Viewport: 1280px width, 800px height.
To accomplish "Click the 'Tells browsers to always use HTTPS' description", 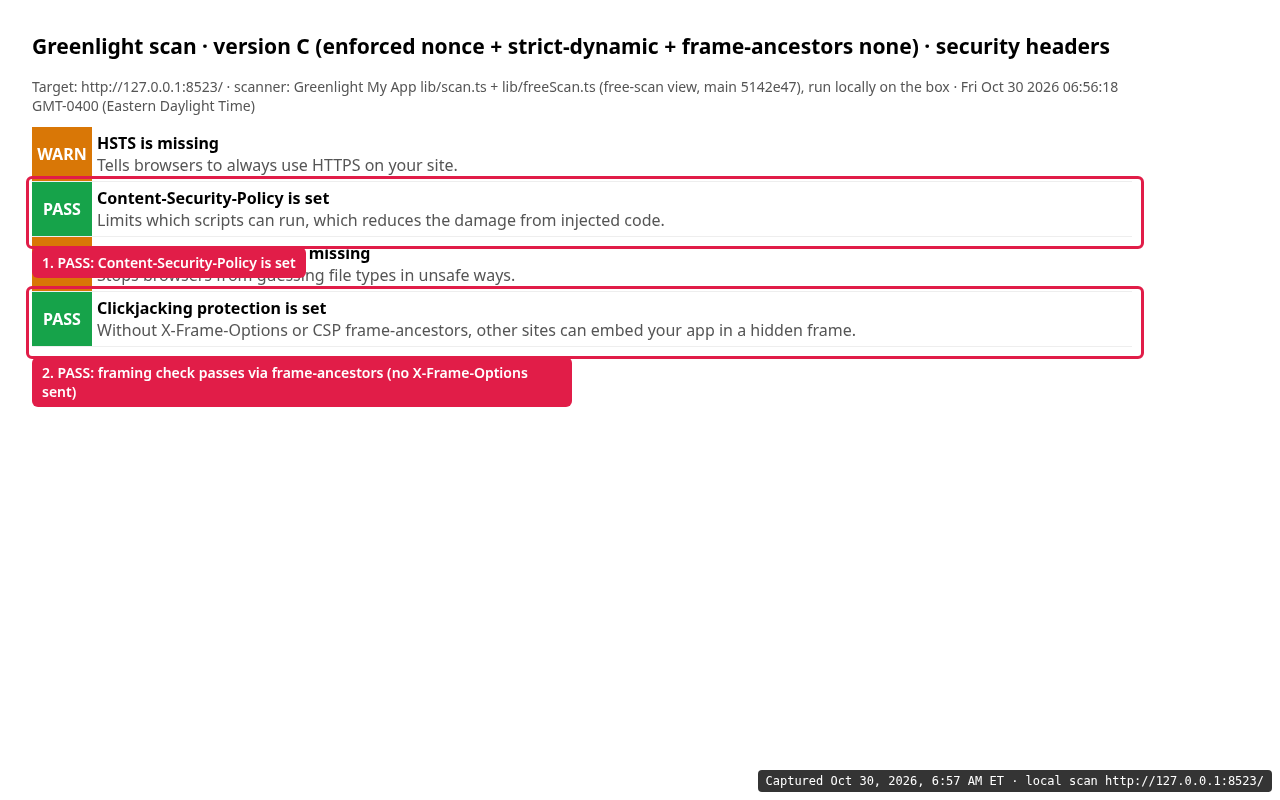I will point(277,165).
